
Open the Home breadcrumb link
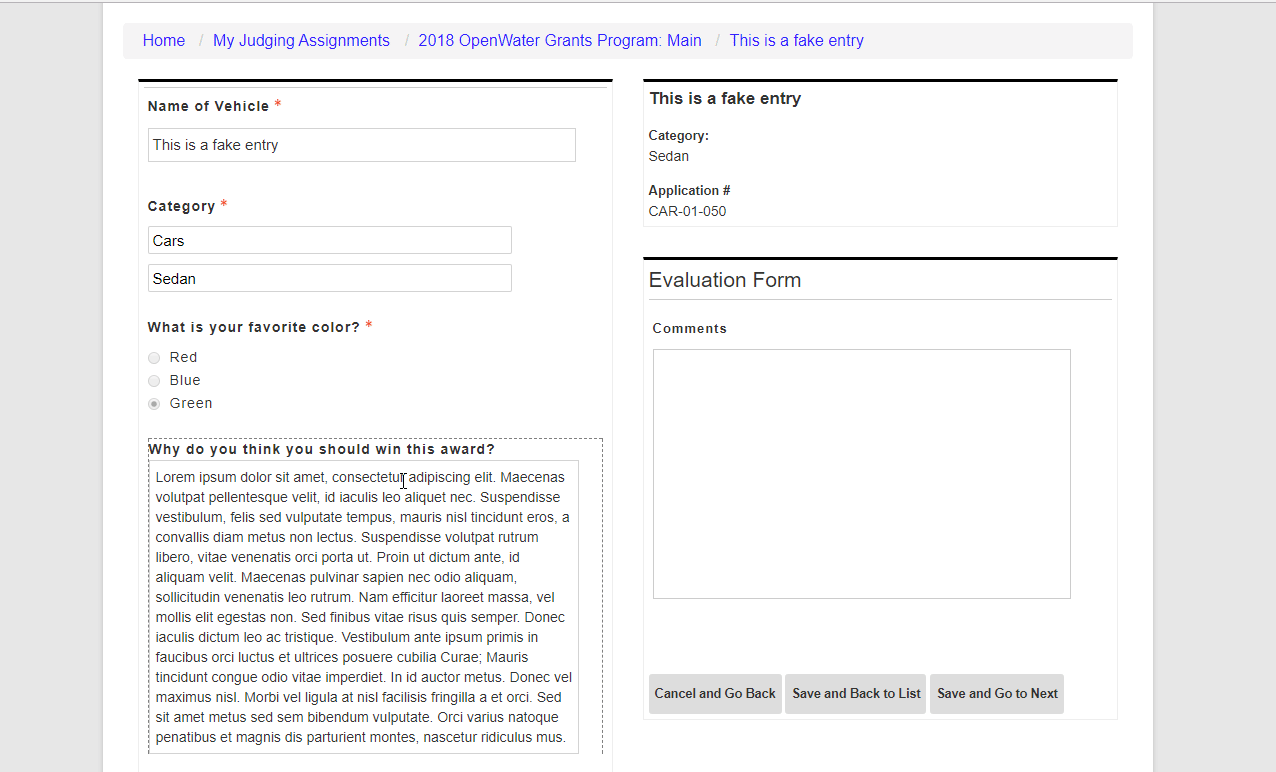(163, 41)
